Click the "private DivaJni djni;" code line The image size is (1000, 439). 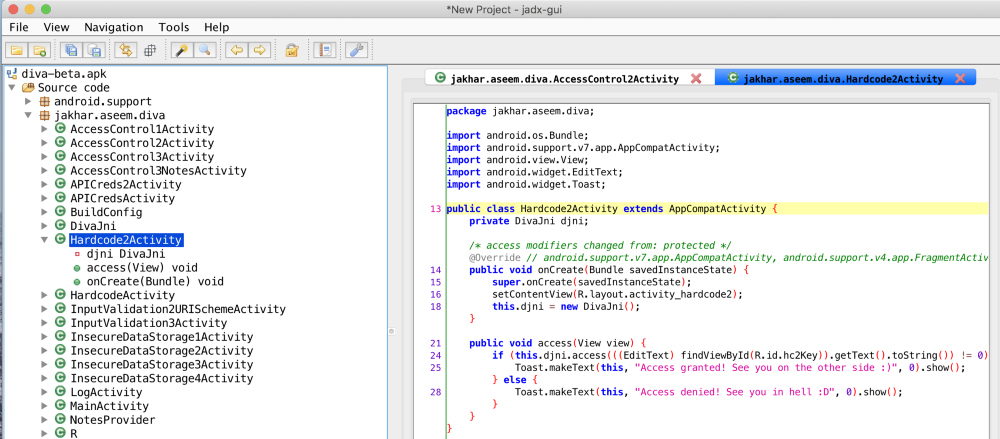(528, 221)
